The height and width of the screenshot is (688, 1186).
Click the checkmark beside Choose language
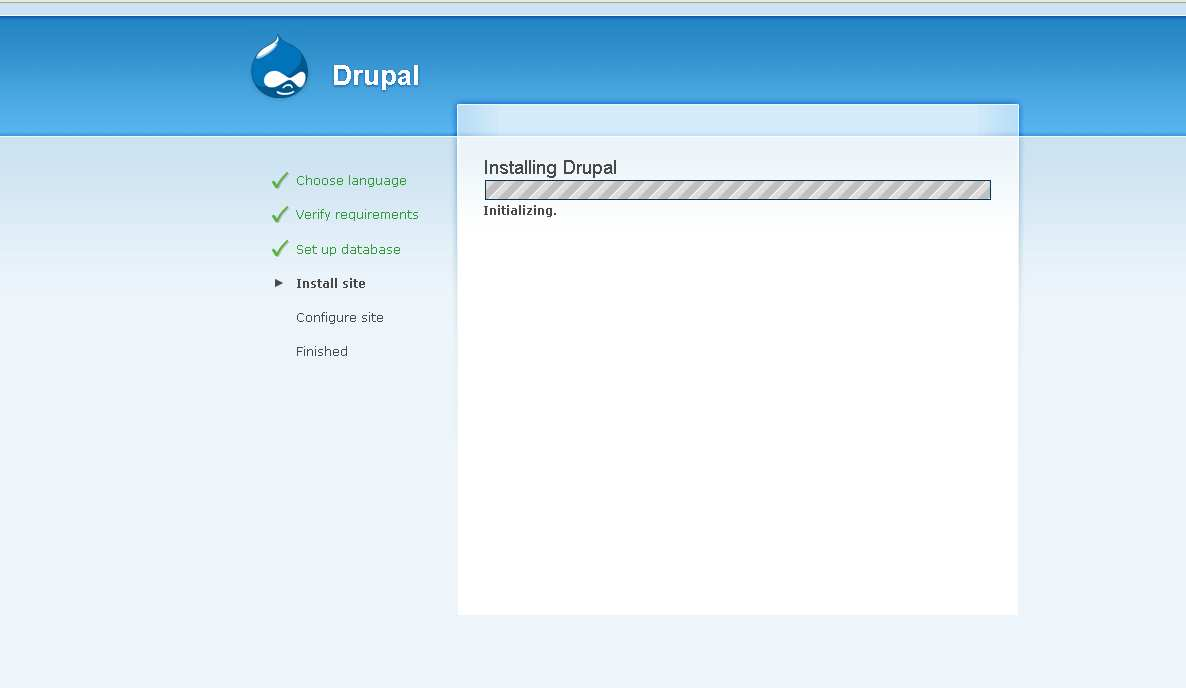(280, 180)
